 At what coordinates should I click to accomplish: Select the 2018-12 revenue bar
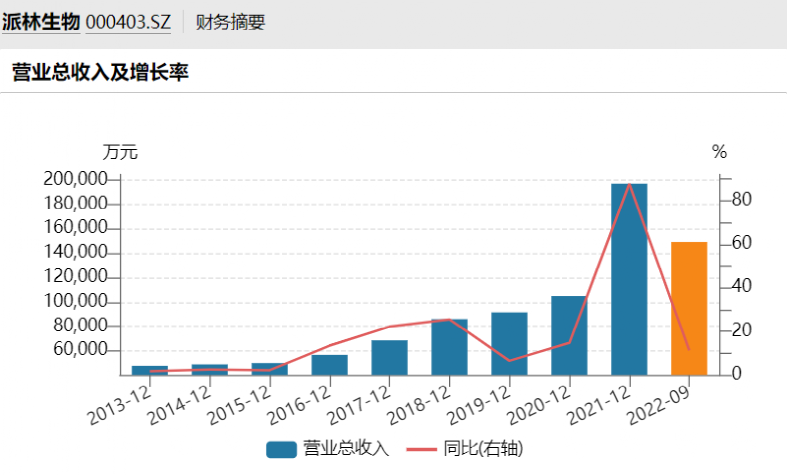pyautogui.click(x=449, y=347)
